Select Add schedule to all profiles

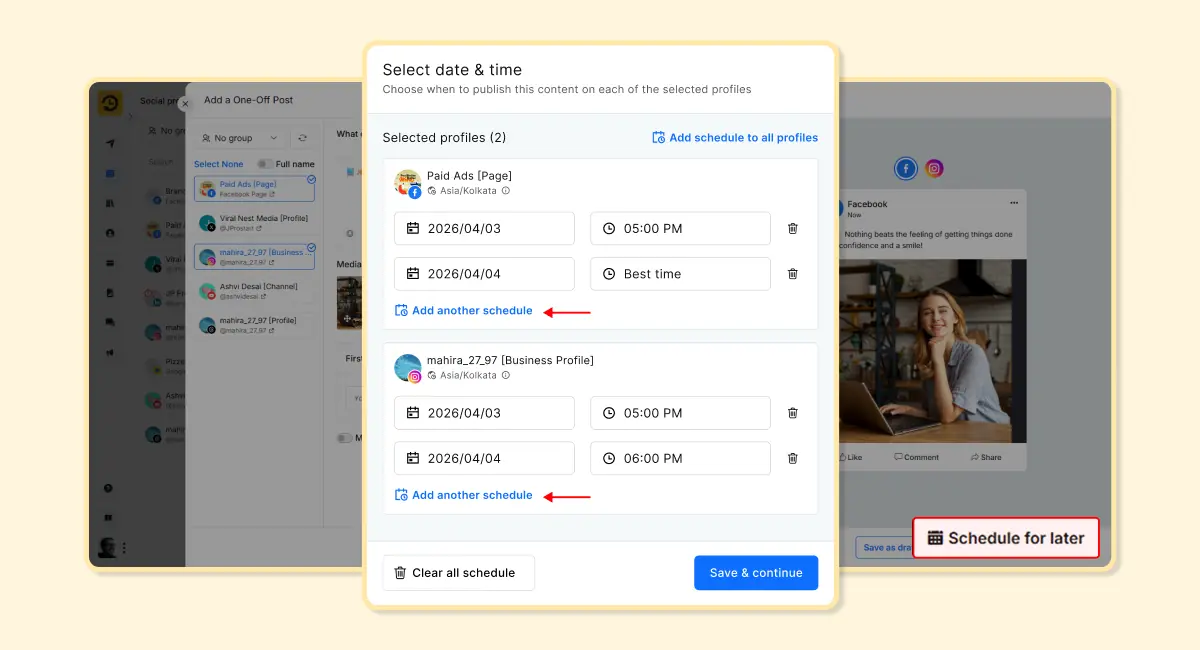(734, 137)
